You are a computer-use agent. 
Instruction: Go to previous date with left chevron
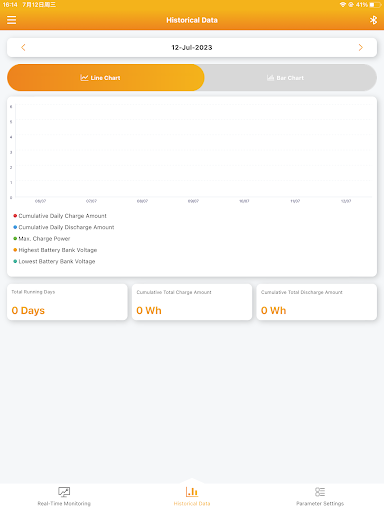pos(23,47)
